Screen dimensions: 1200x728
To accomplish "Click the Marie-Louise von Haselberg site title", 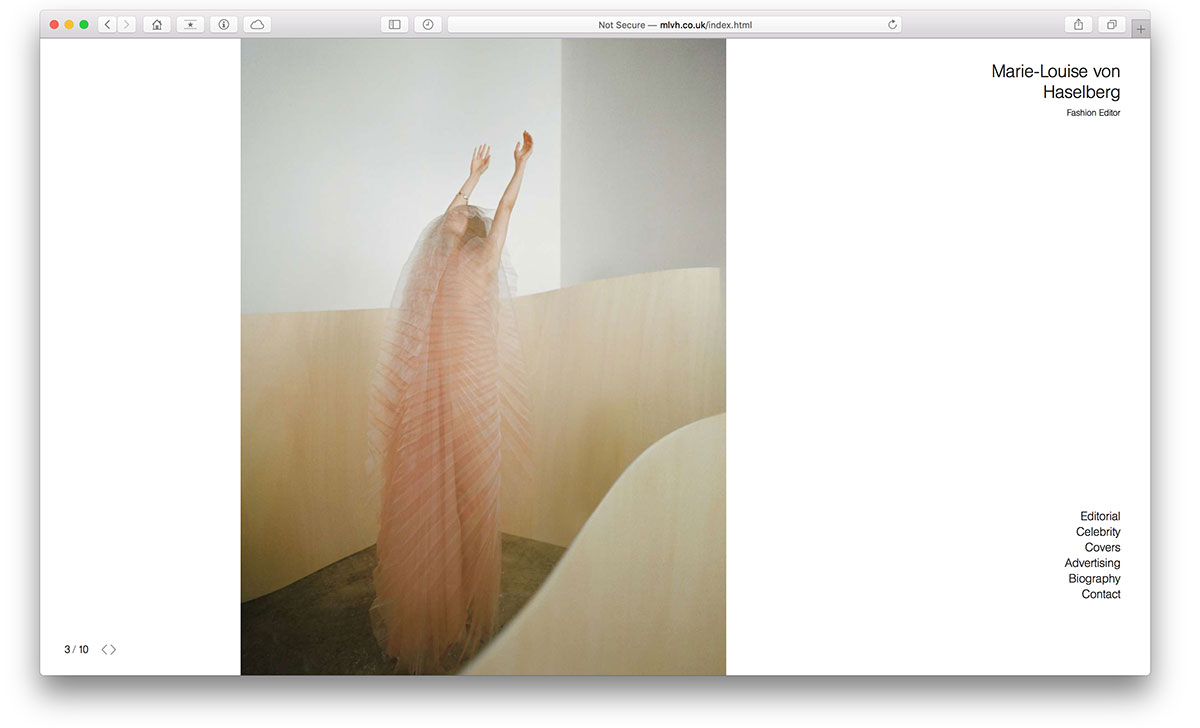I will point(1056,81).
